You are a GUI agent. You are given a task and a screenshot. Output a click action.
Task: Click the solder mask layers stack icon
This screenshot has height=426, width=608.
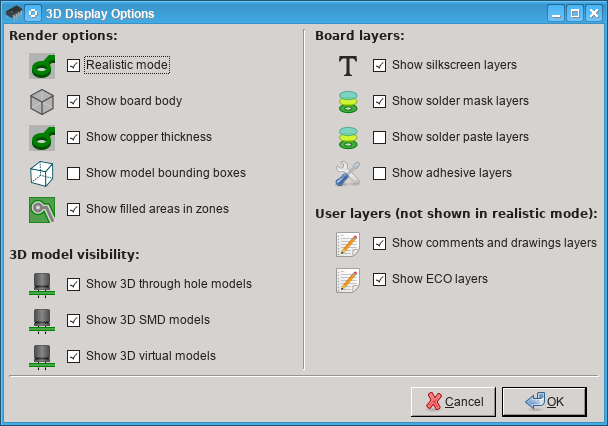(348, 102)
